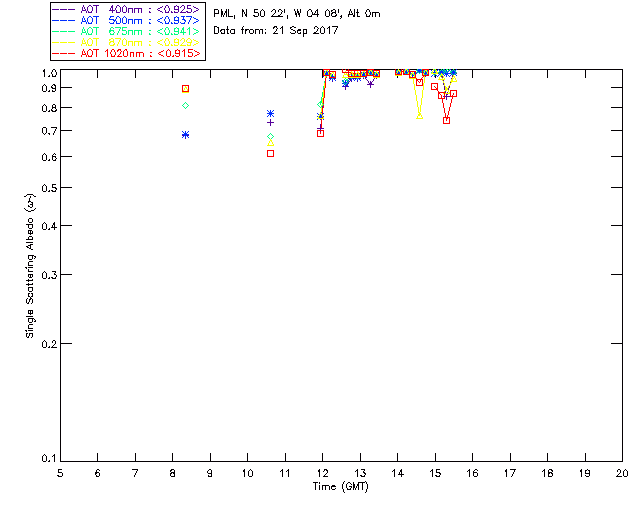Click y-axis tick label '0.3'
Image resolution: width=640 pixels, height=512 pixels.
coord(49,275)
